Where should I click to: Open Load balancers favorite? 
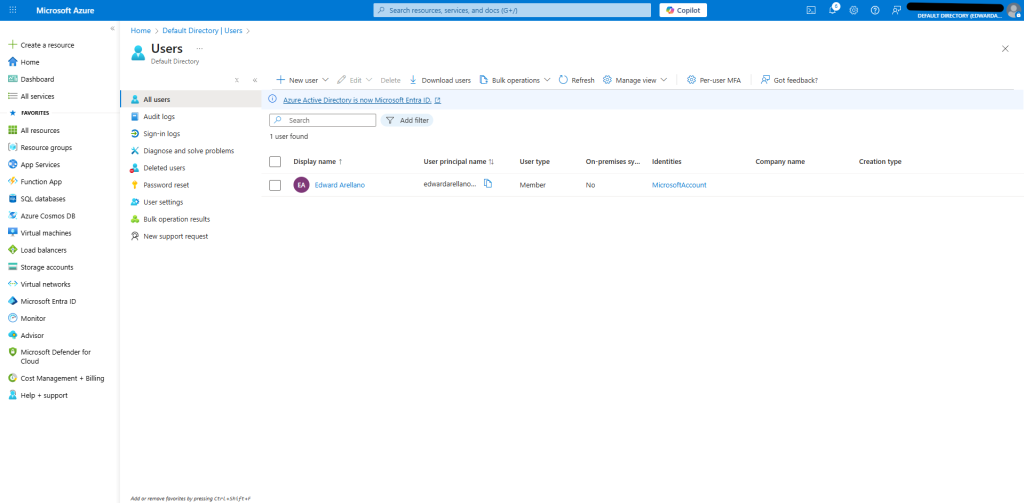coord(38,250)
